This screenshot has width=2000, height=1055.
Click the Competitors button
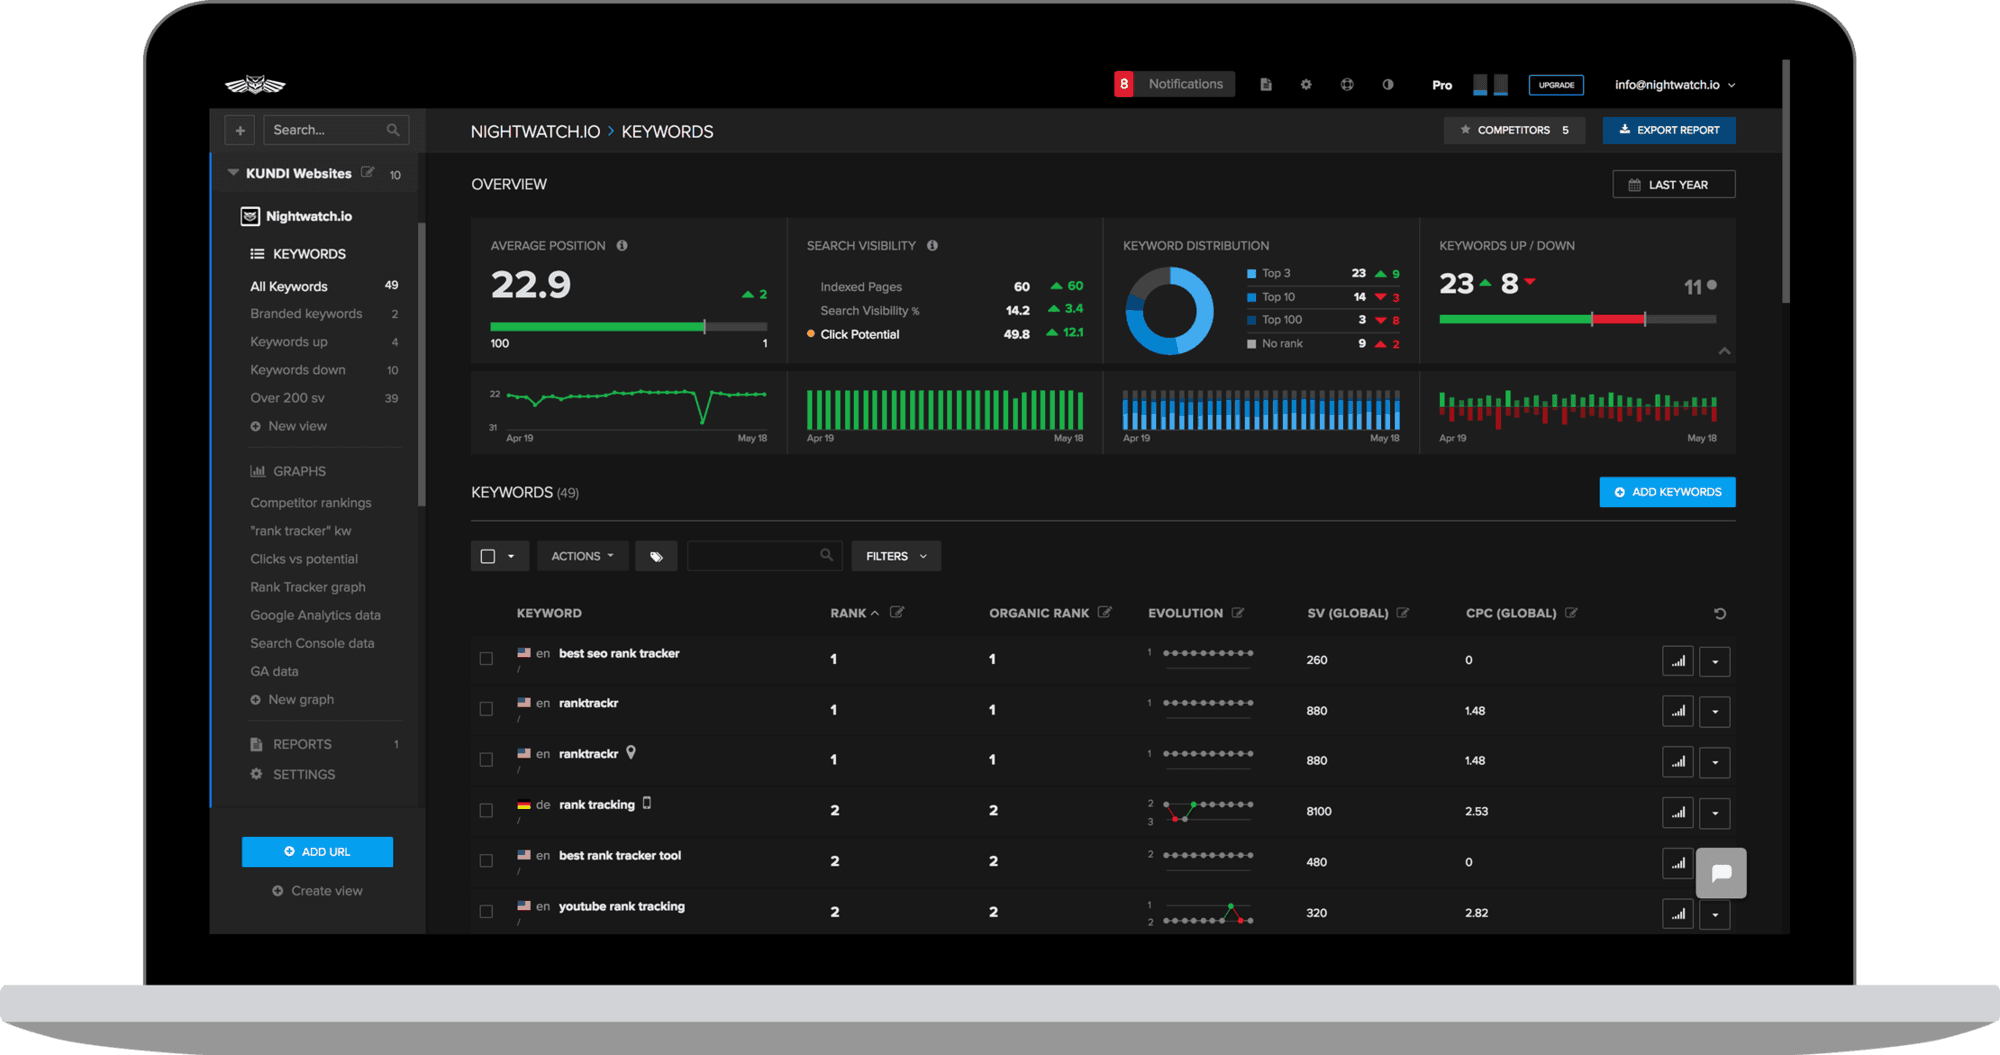[x=1514, y=130]
